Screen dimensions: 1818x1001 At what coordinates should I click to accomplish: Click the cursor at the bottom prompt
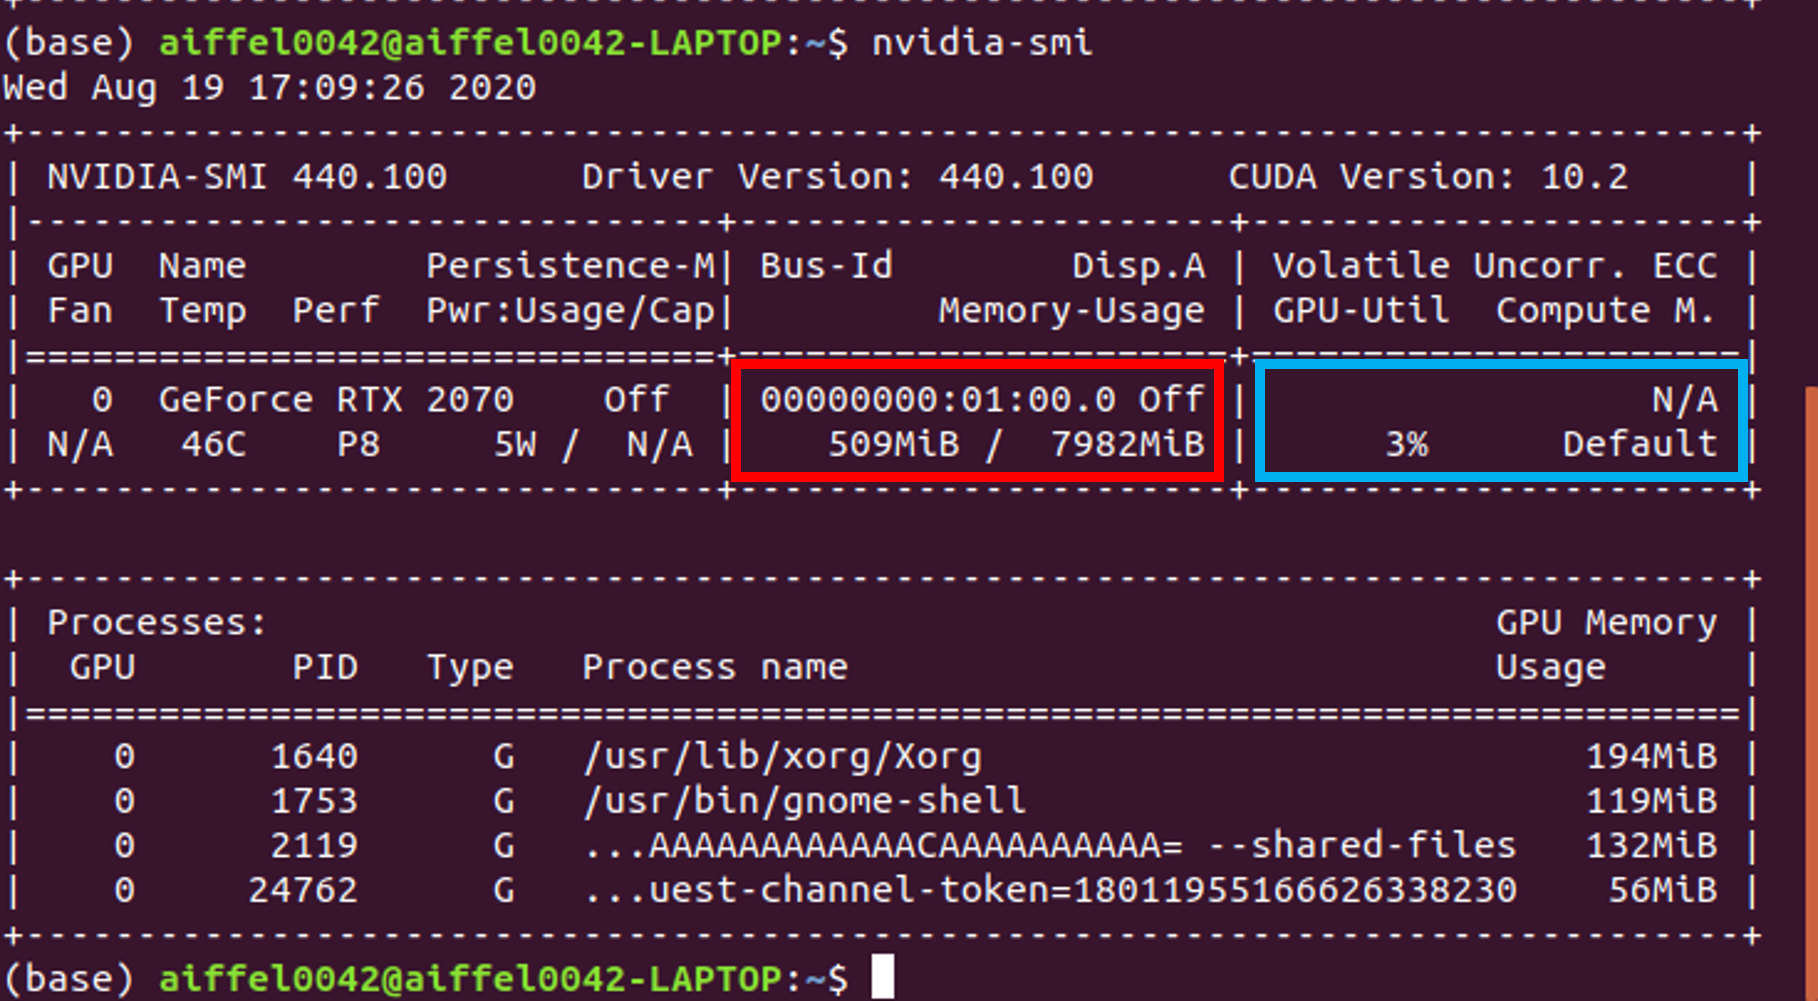[x=882, y=977]
